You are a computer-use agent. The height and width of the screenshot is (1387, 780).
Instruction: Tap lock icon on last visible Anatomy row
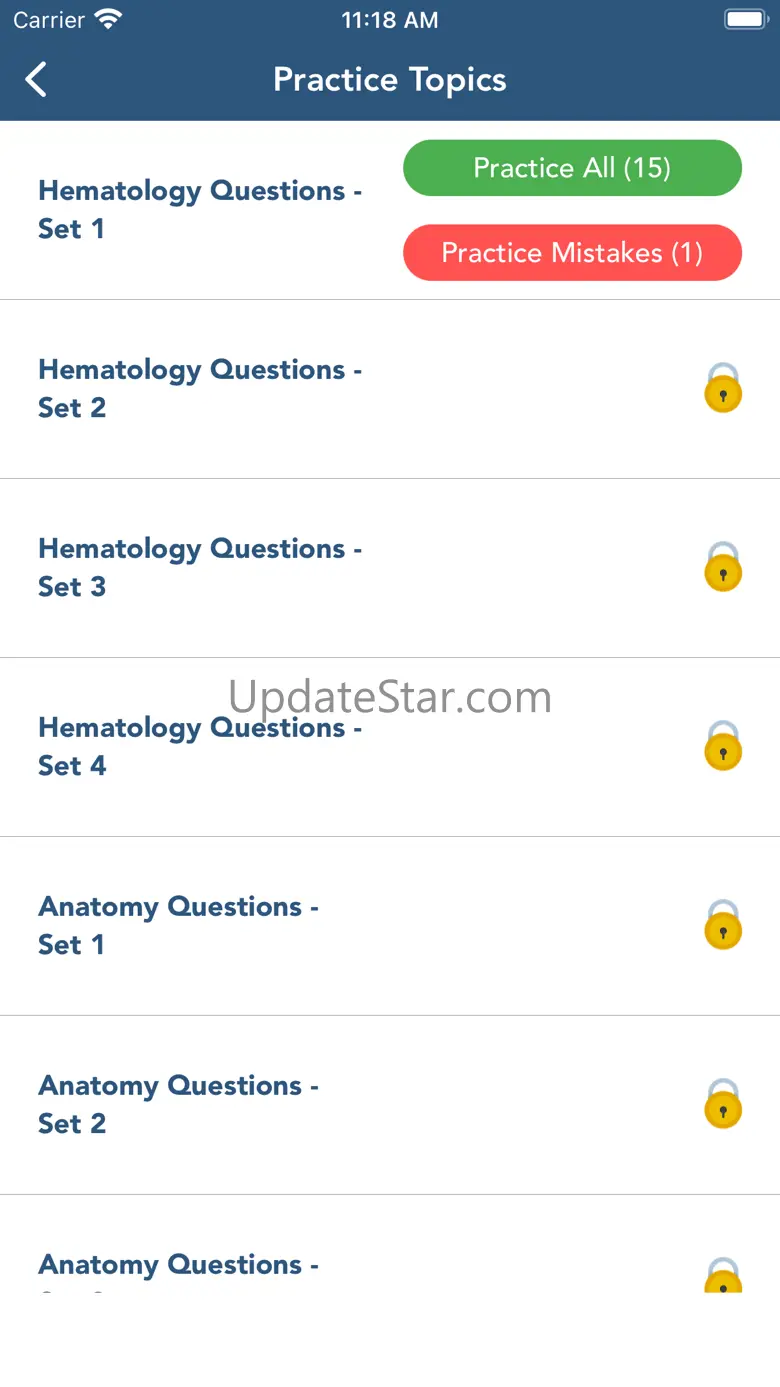click(722, 1276)
